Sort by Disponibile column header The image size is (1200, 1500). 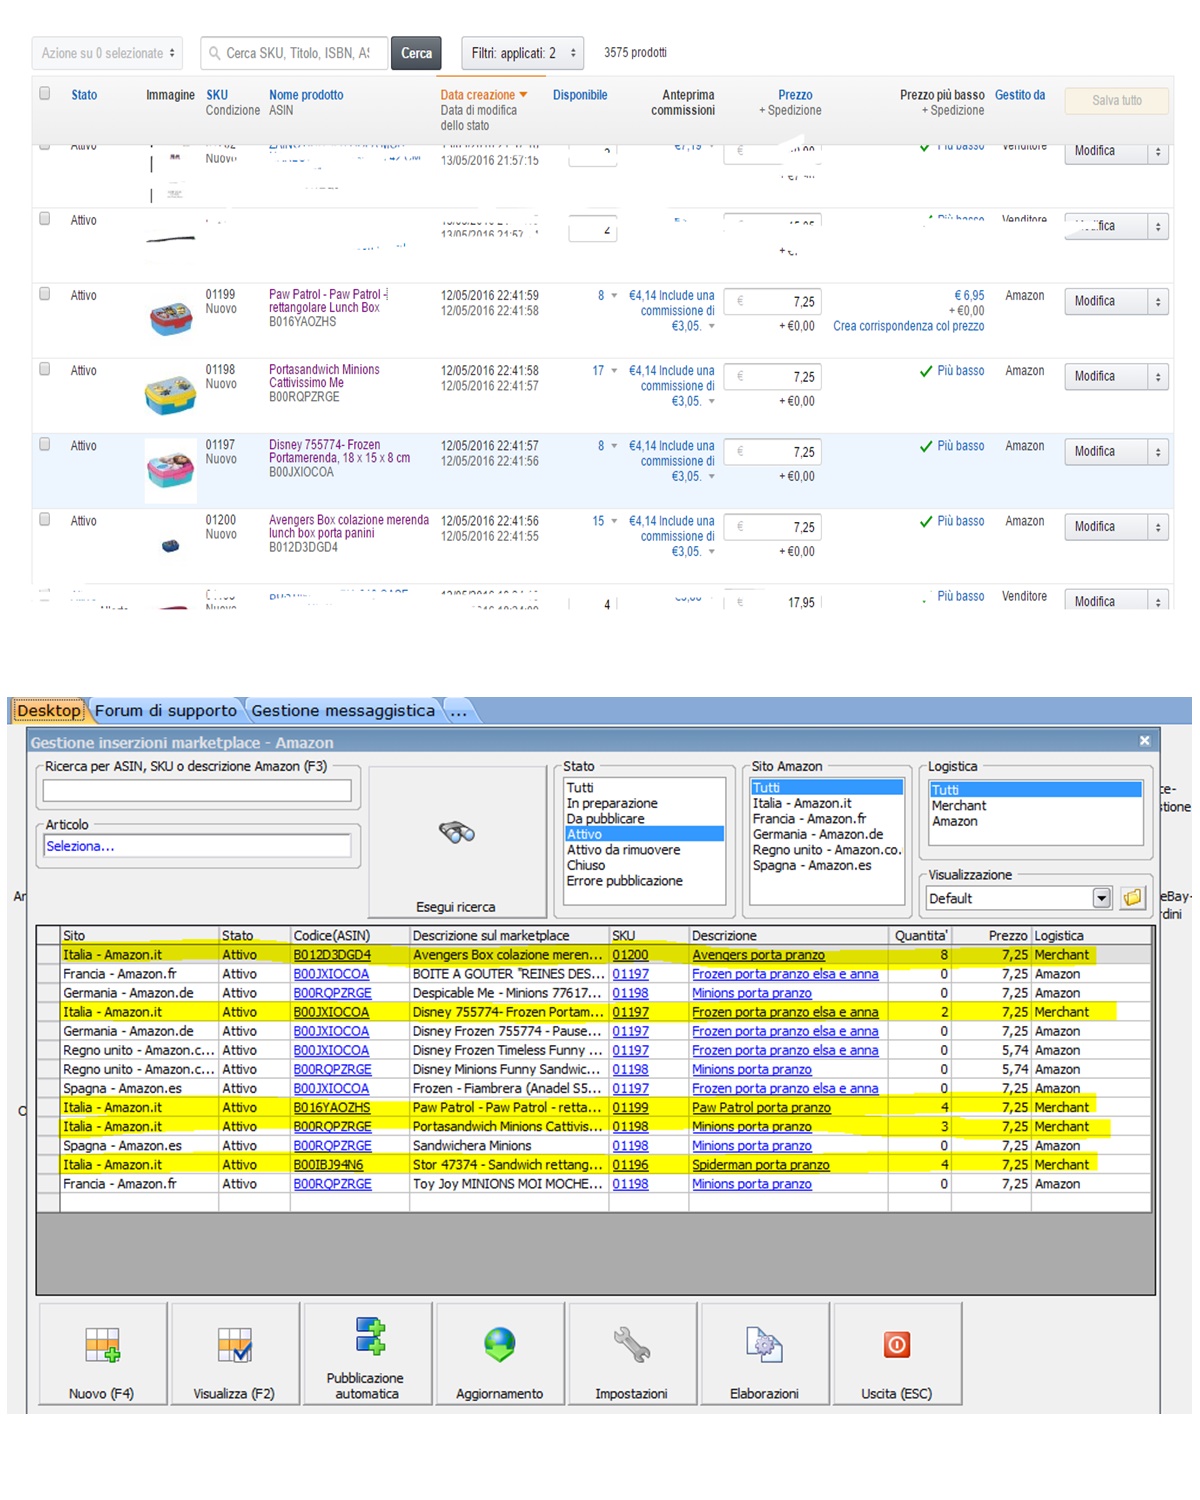pyautogui.click(x=580, y=95)
